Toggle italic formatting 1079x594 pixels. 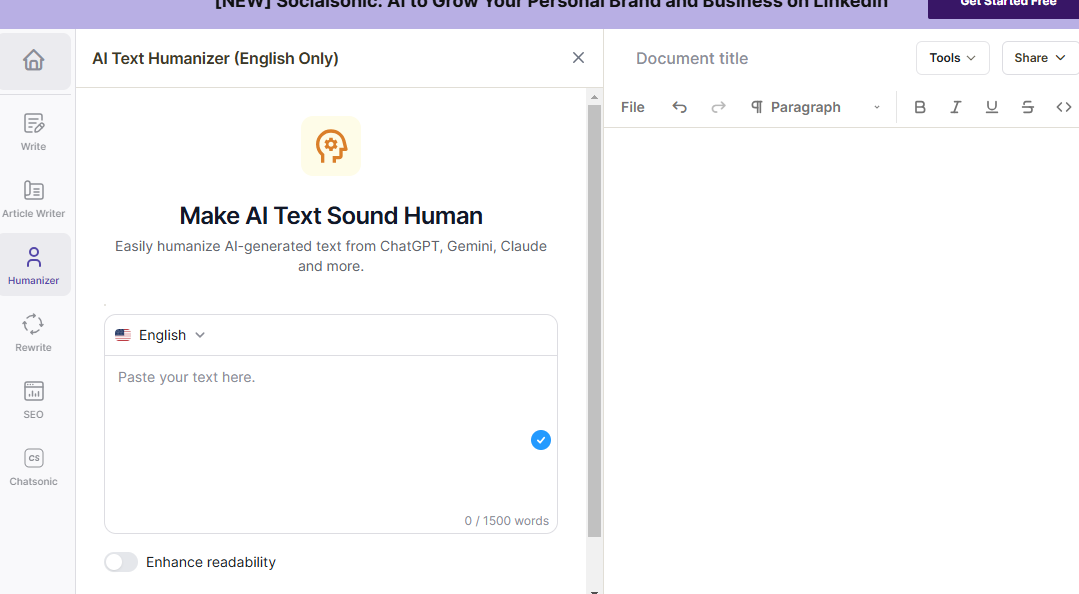[x=955, y=107]
